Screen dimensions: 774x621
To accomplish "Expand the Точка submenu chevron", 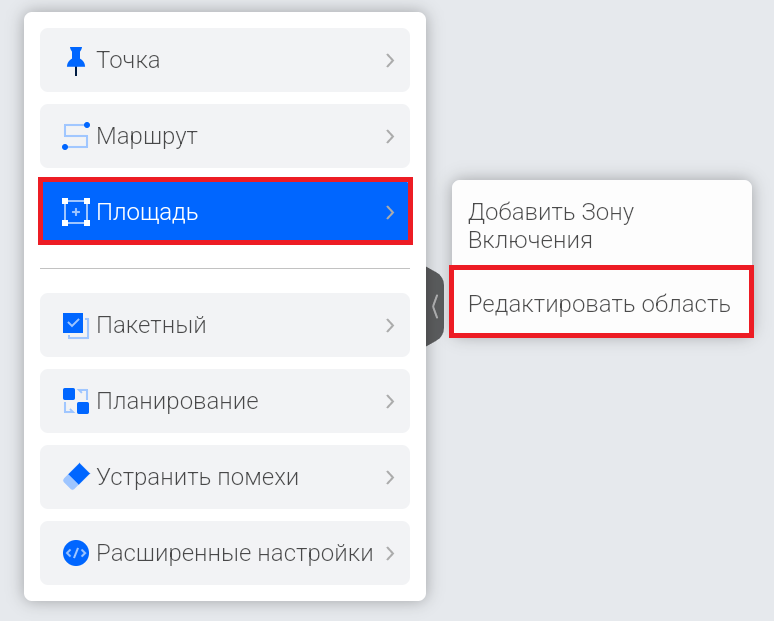I will point(390,60).
